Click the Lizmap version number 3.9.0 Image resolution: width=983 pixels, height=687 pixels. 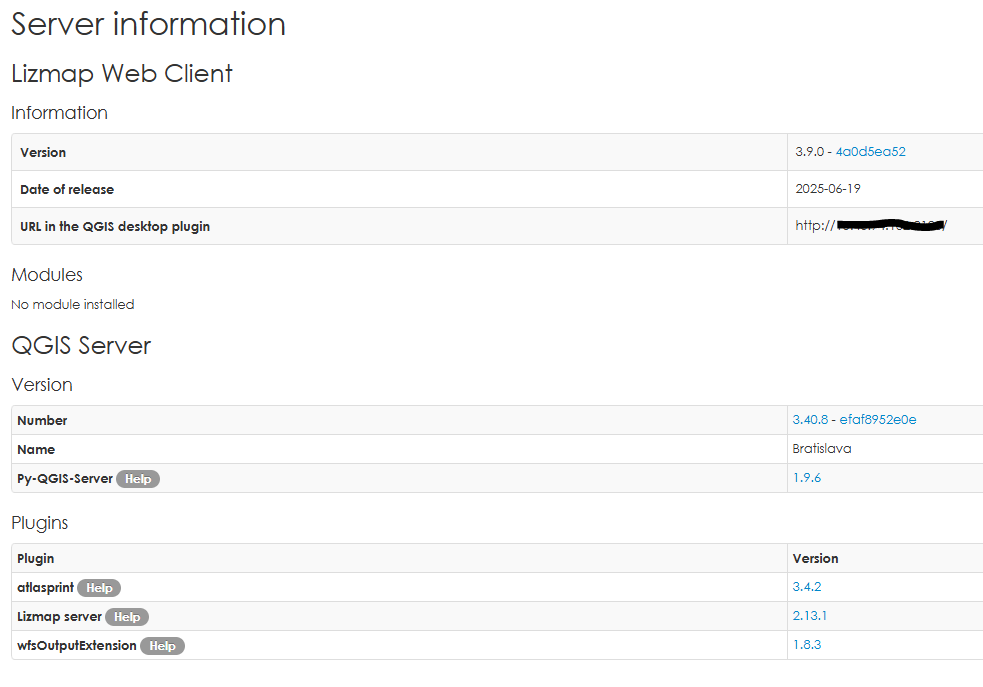click(809, 152)
